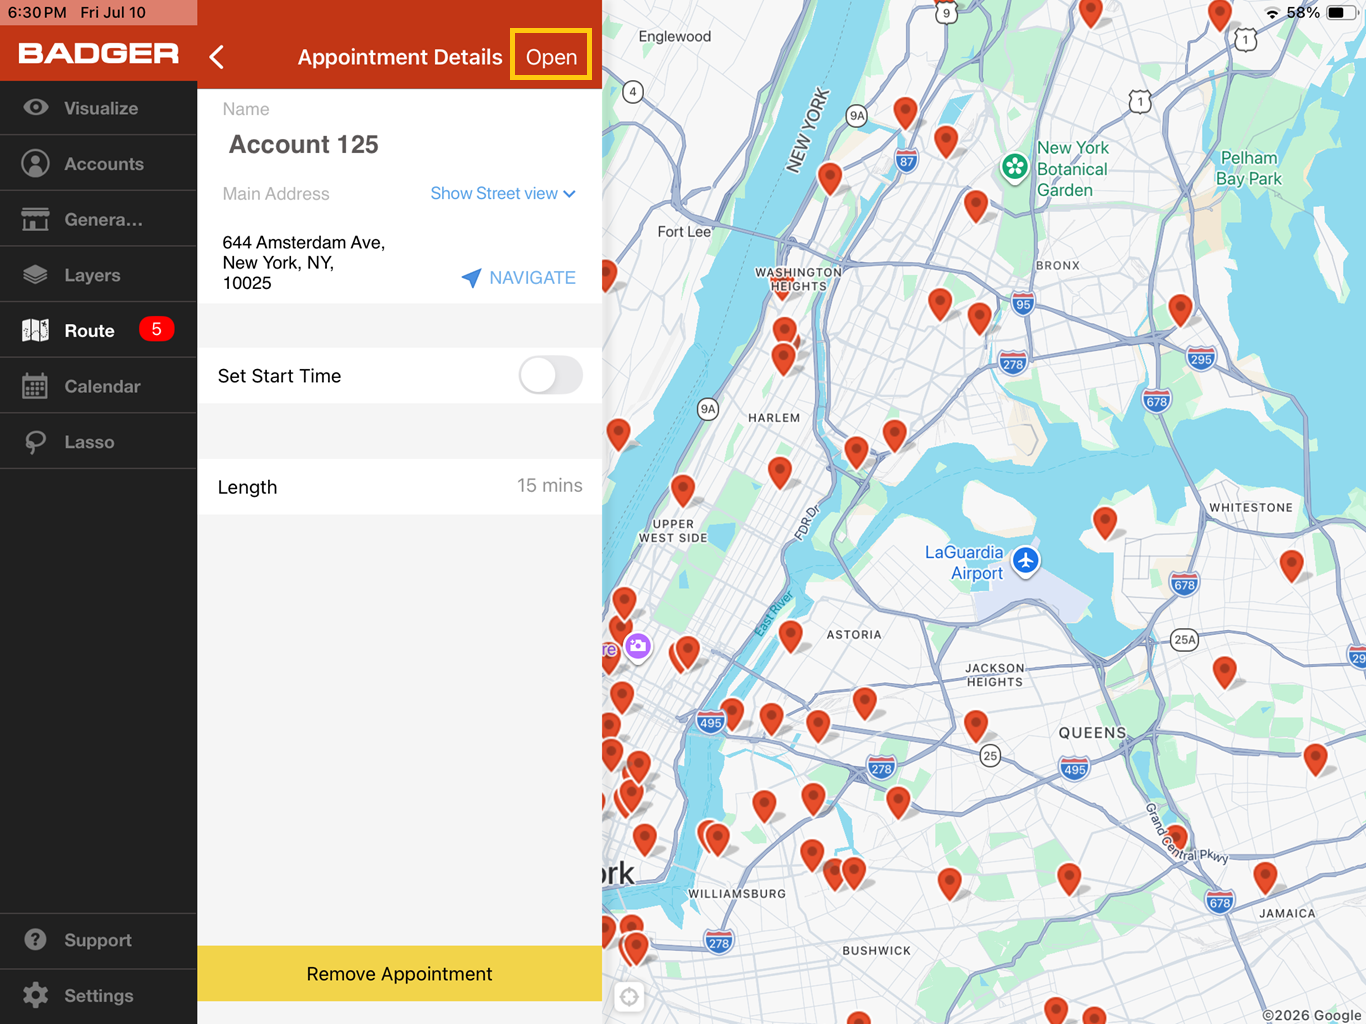Go back using the left chevron arrow
Image resolution: width=1366 pixels, height=1024 pixels.
click(x=217, y=57)
